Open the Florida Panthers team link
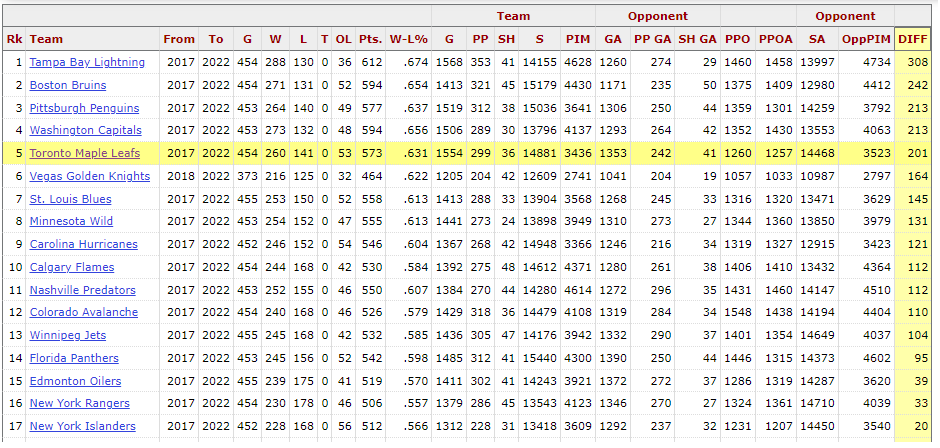The image size is (940, 448). [x=74, y=358]
